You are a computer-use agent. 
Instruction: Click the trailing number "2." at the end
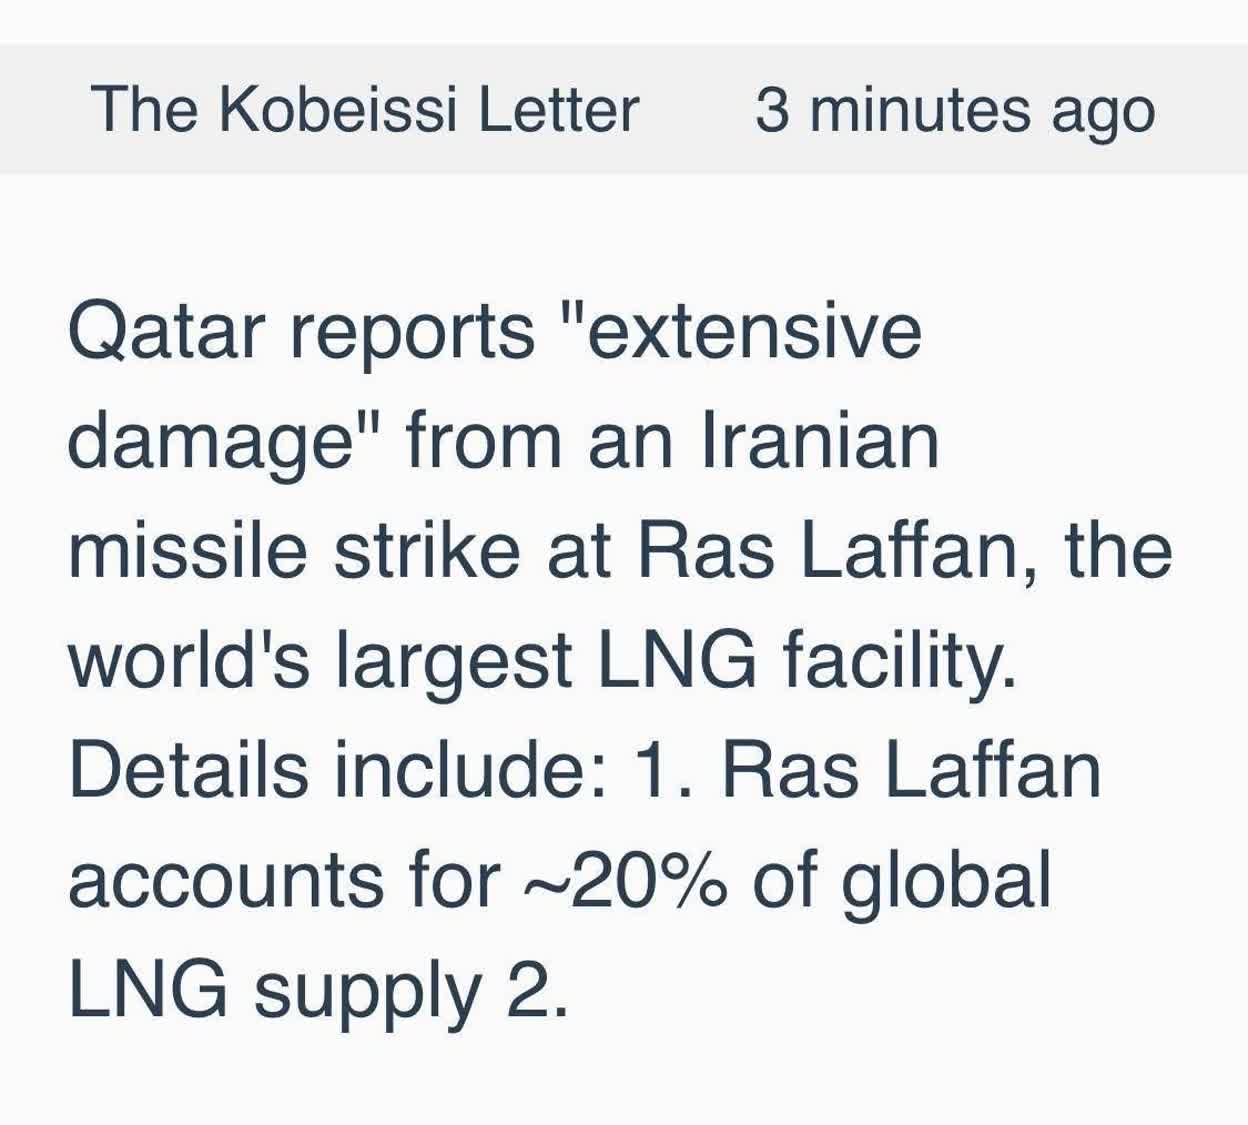[537, 988]
